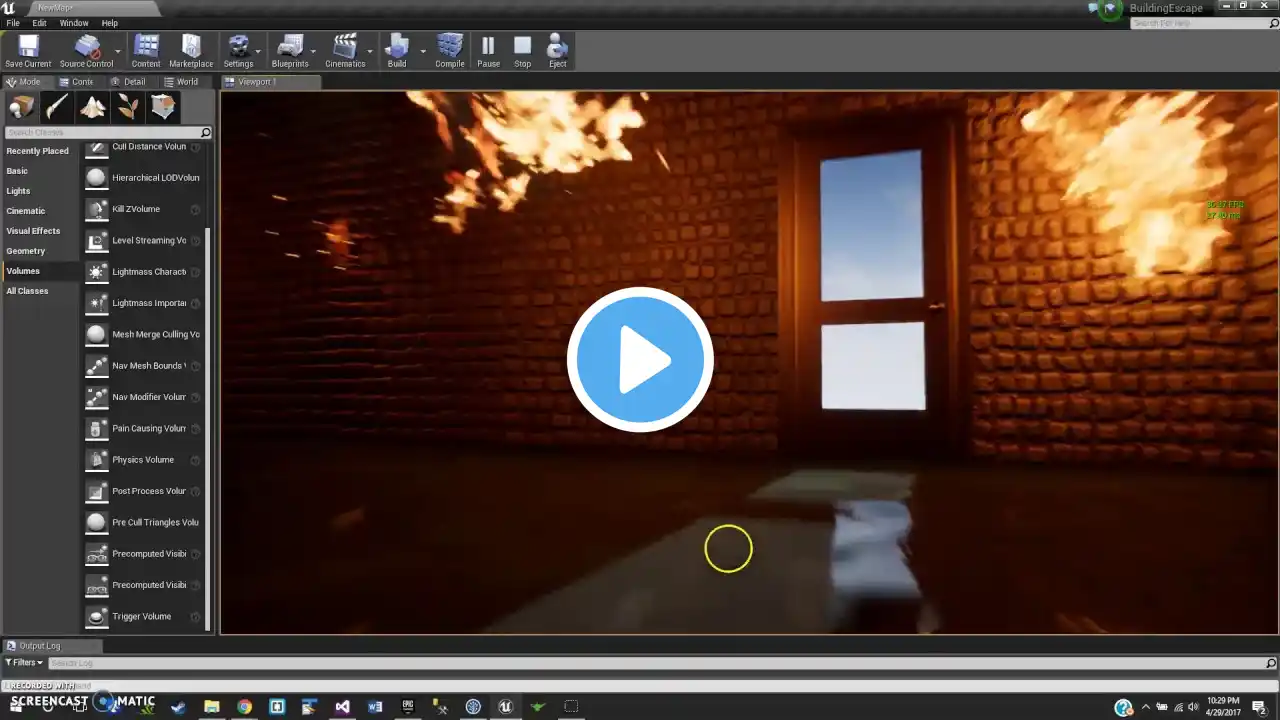Viewport: 1280px width, 720px height.
Task: Open the Edit menu
Action: (x=39, y=23)
